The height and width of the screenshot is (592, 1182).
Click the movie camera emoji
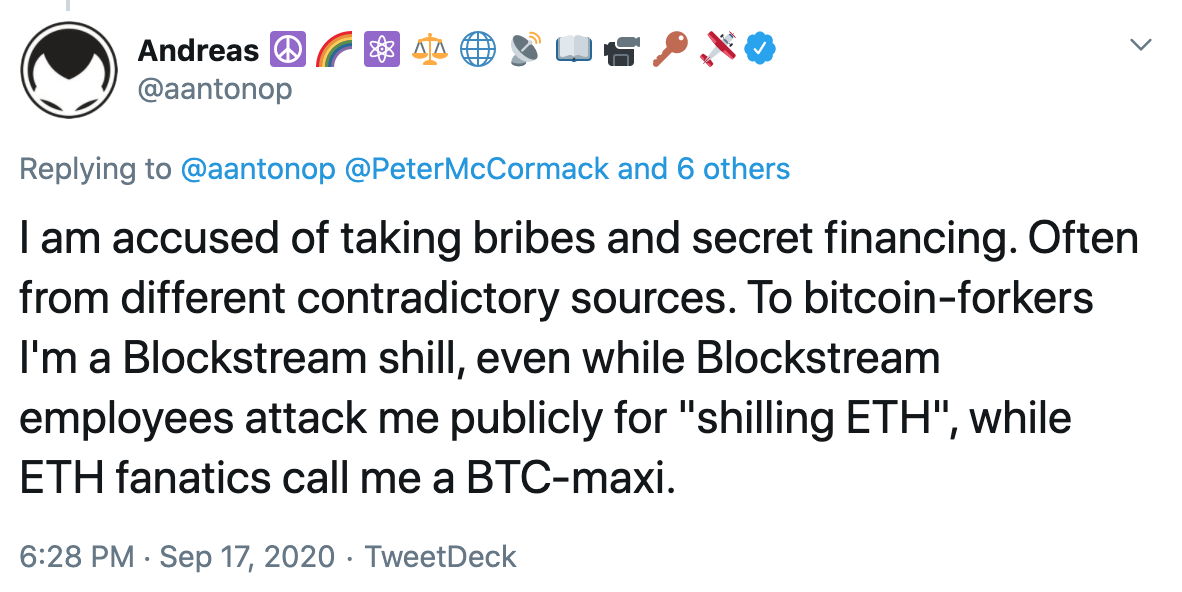621,50
